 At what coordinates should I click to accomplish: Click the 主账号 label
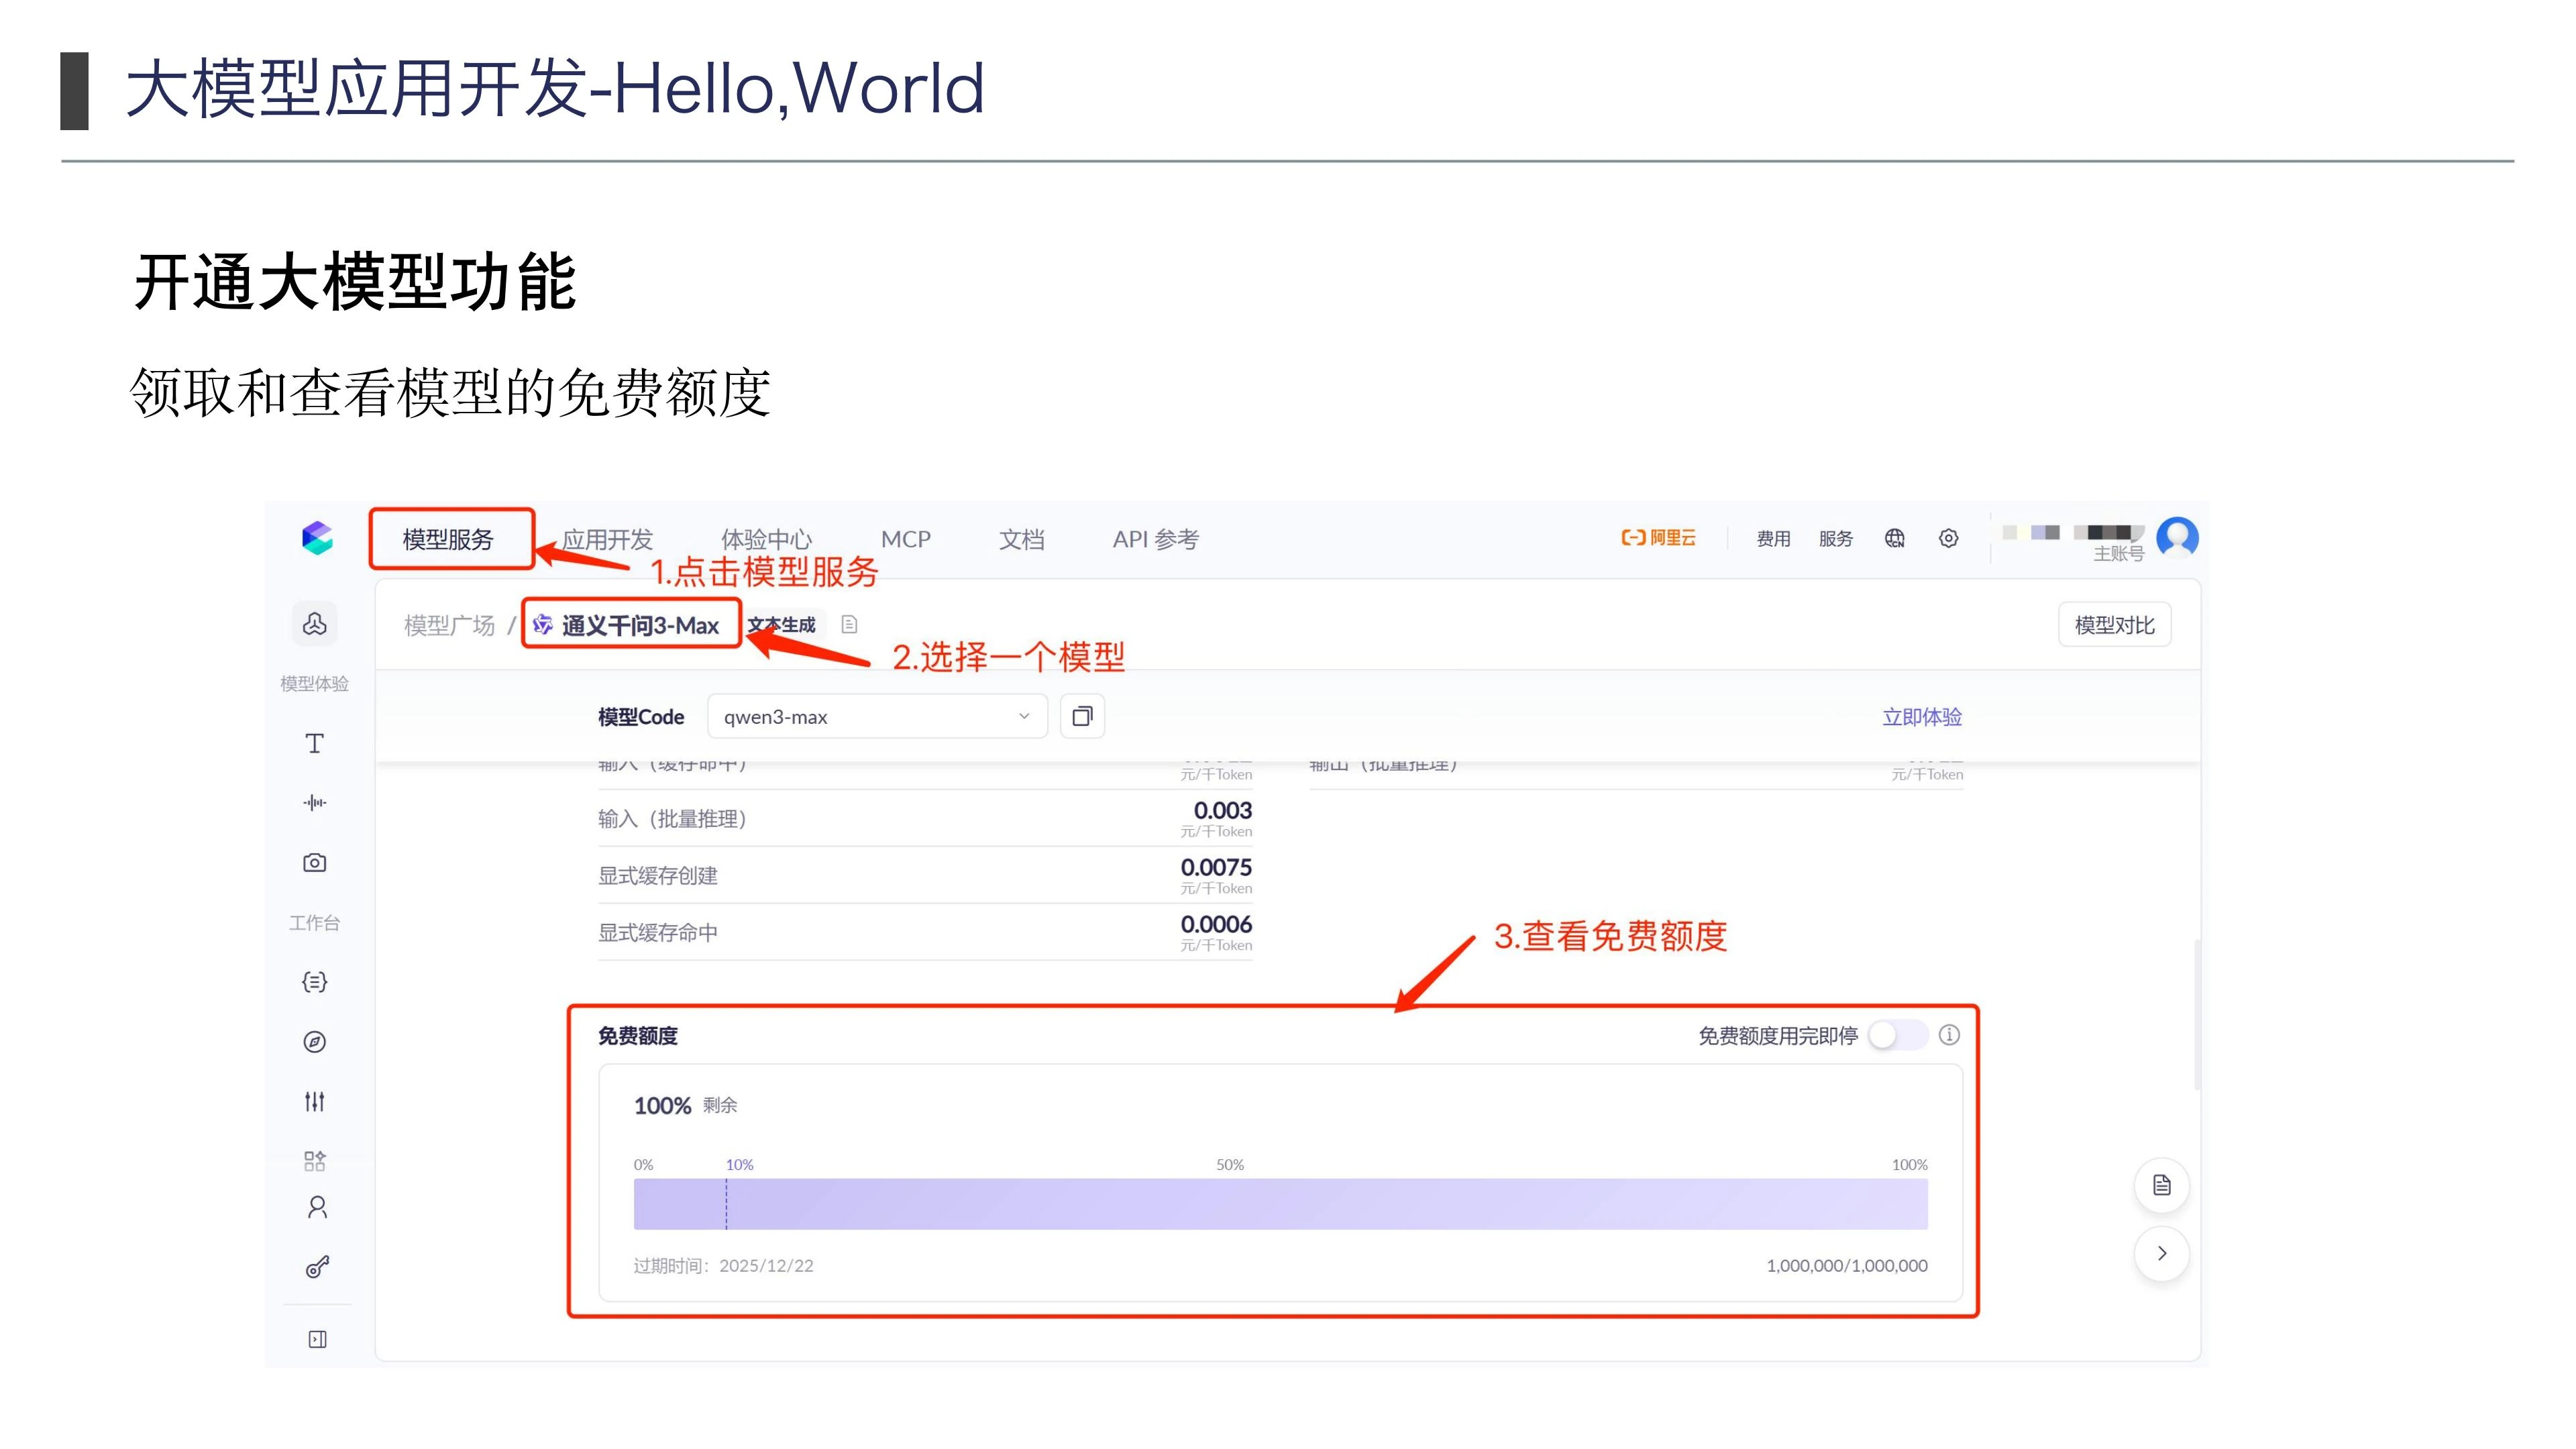point(2119,554)
